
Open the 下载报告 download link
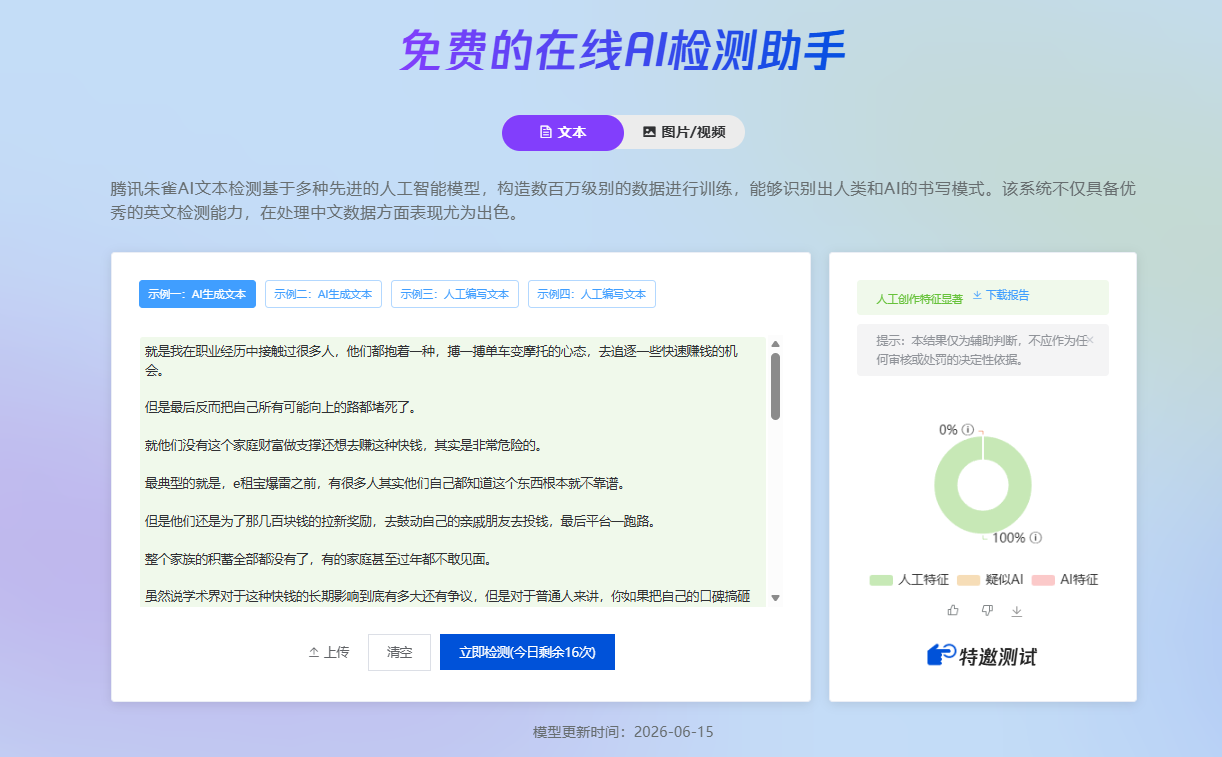[x=1001, y=296]
